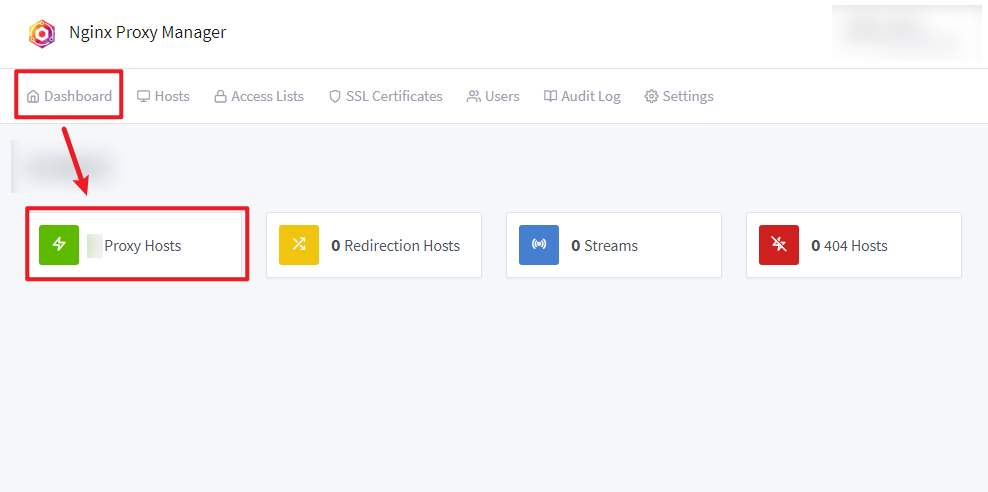Open the Proxy Hosts card label
This screenshot has height=492, width=988.
pyautogui.click(x=143, y=246)
